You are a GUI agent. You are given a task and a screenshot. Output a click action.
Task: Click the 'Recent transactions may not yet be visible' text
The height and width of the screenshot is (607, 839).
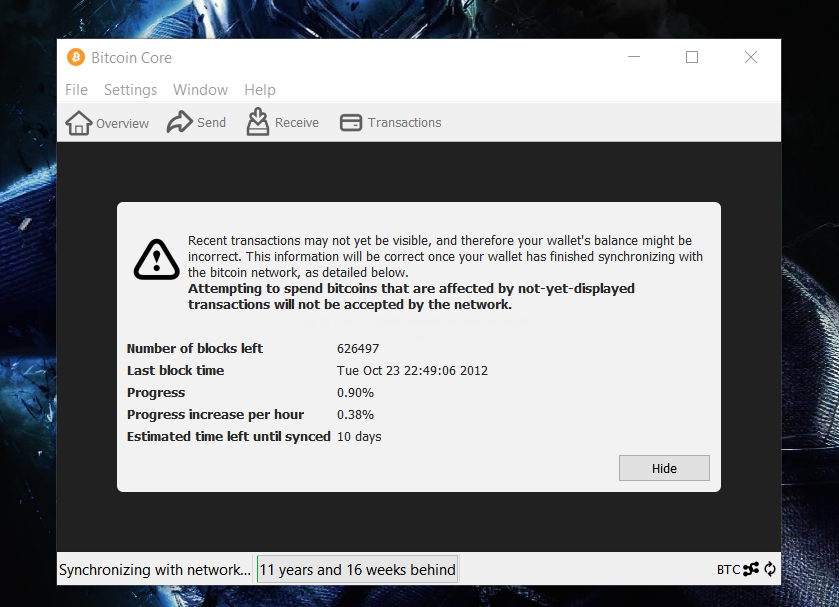[445, 256]
